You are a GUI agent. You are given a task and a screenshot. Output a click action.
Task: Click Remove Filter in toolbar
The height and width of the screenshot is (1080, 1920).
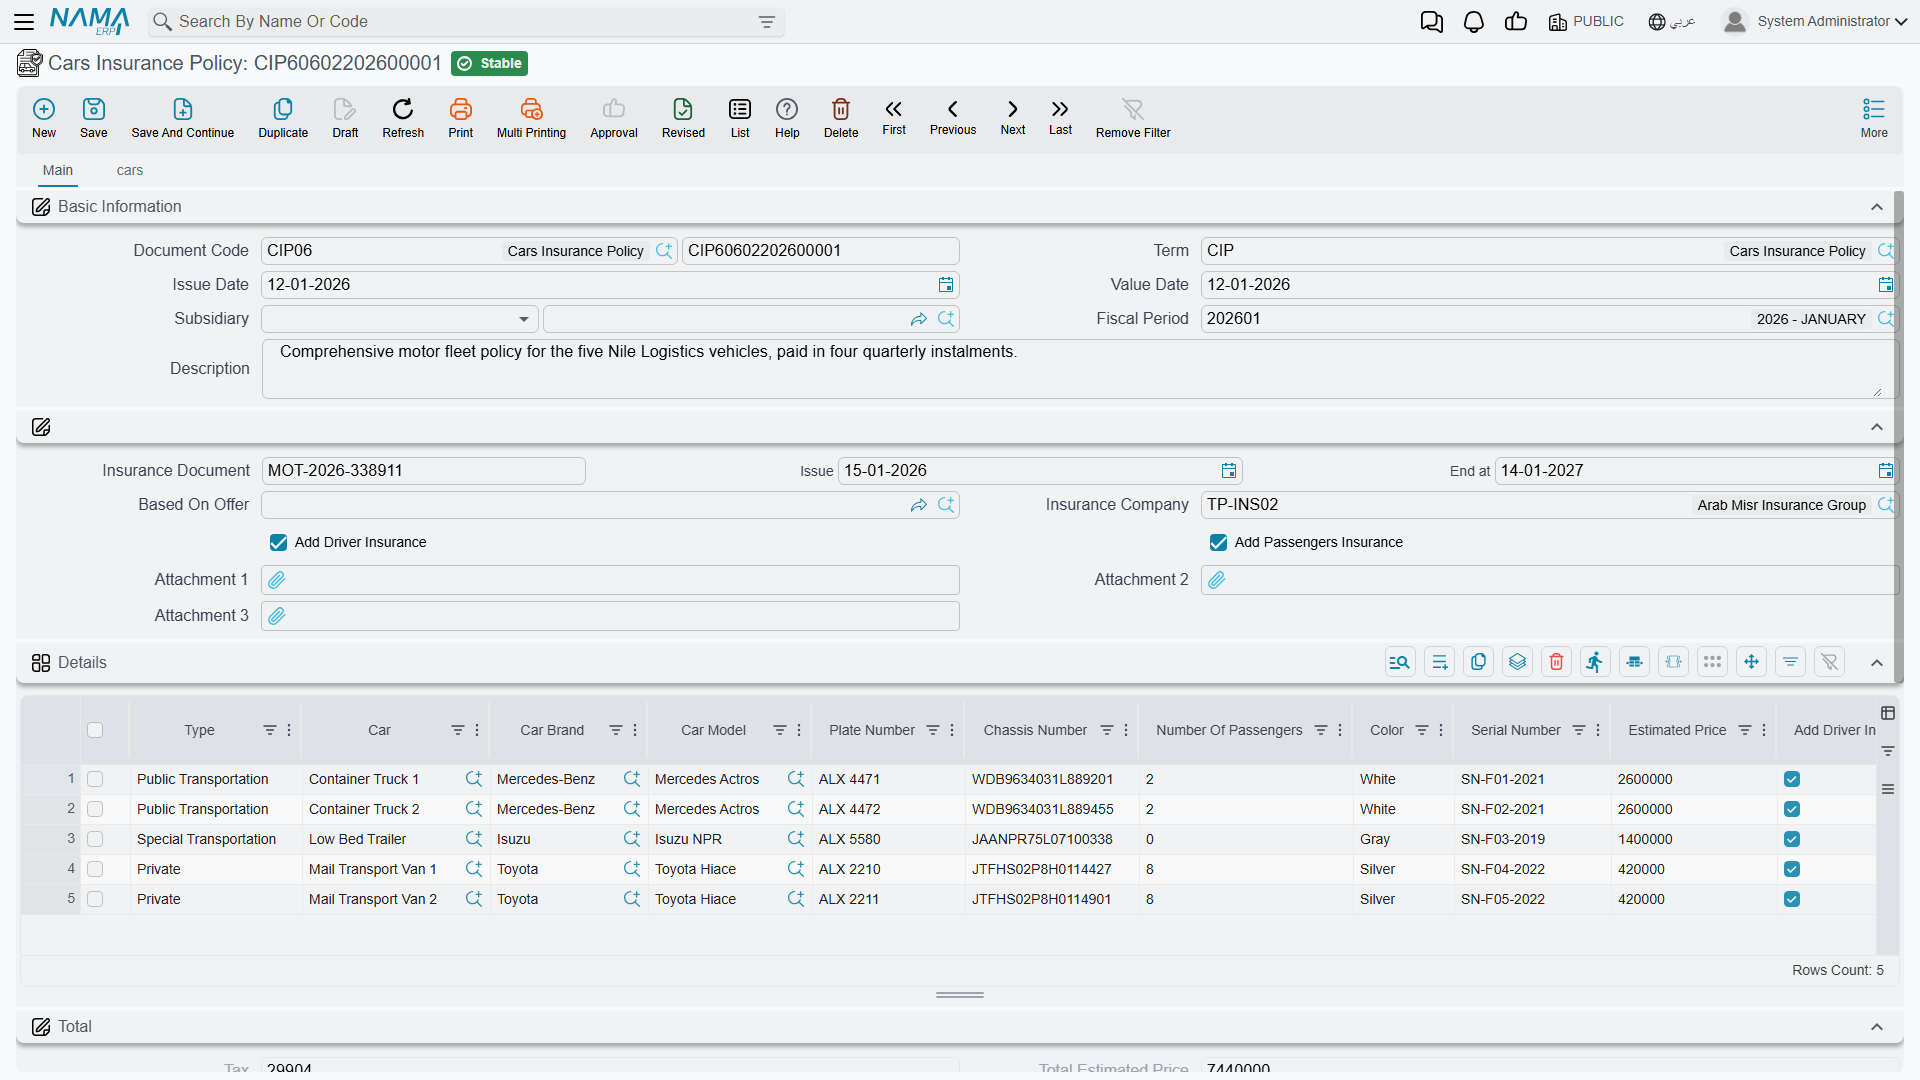click(x=1133, y=118)
